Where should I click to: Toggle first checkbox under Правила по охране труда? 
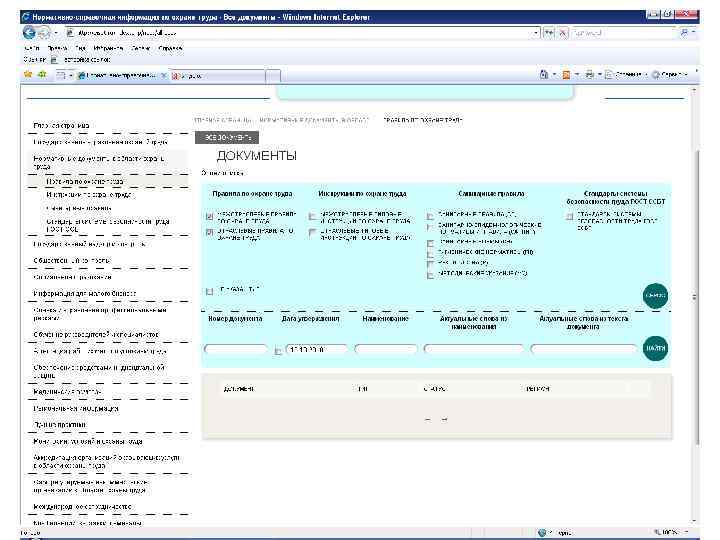[x=209, y=216]
